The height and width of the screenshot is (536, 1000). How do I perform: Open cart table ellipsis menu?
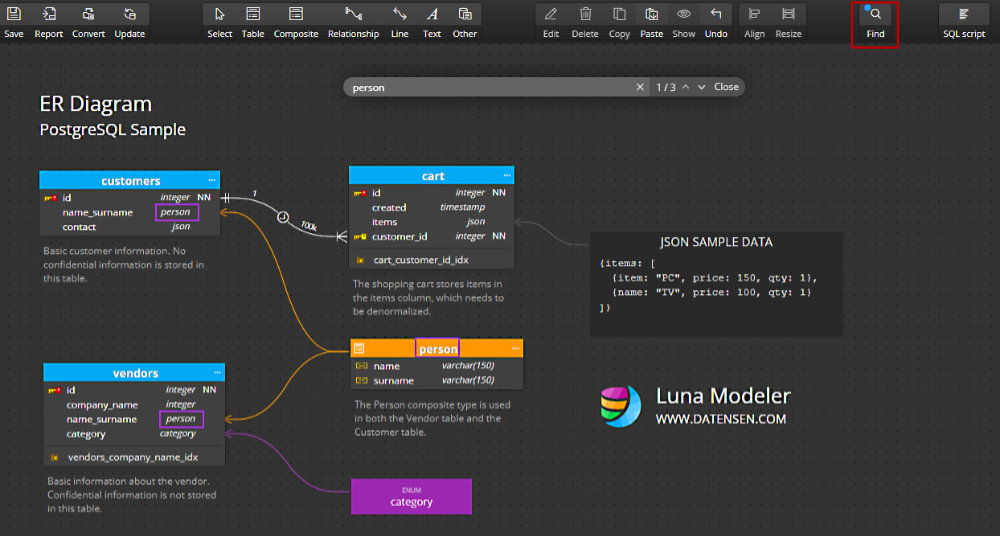507,175
